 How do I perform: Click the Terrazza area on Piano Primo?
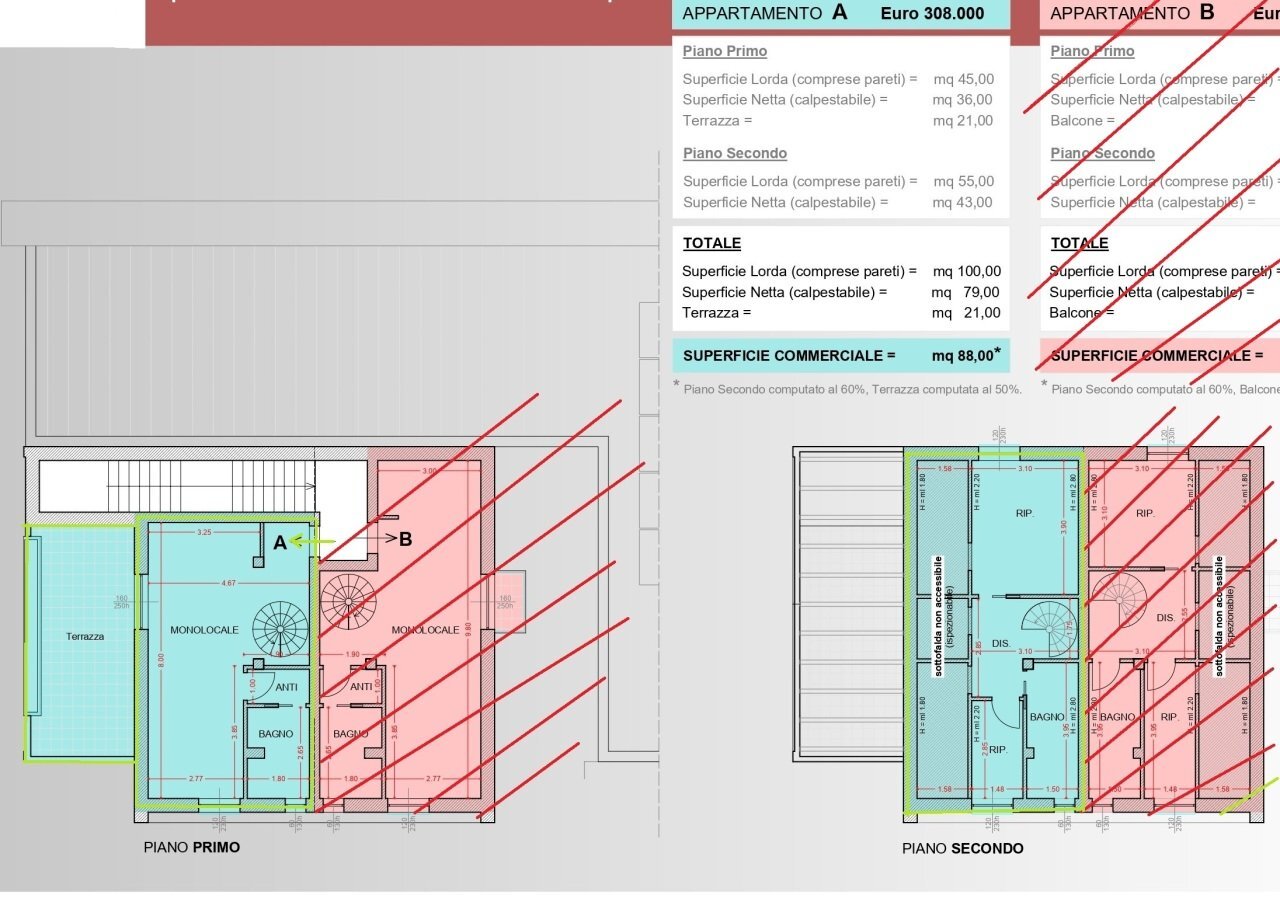coord(83,635)
